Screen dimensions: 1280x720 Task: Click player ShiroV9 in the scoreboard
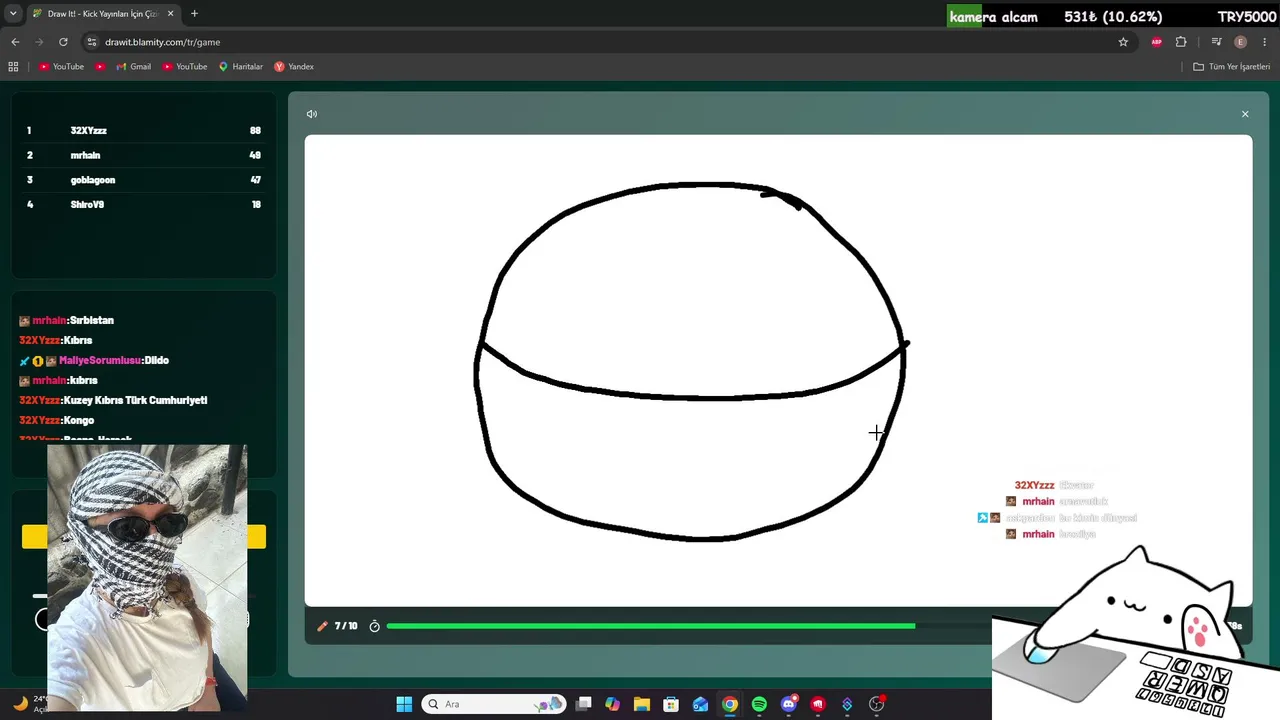click(x=87, y=205)
